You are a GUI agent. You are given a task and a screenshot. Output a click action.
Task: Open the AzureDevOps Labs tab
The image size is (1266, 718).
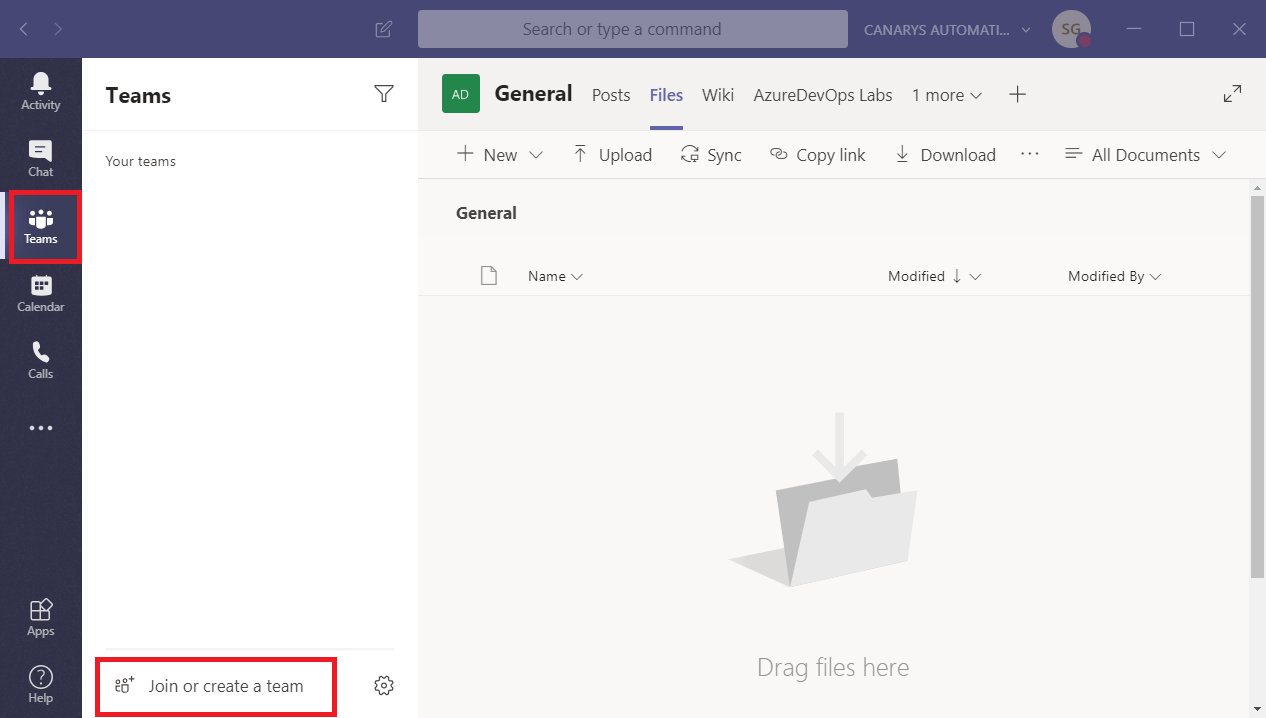pos(823,95)
